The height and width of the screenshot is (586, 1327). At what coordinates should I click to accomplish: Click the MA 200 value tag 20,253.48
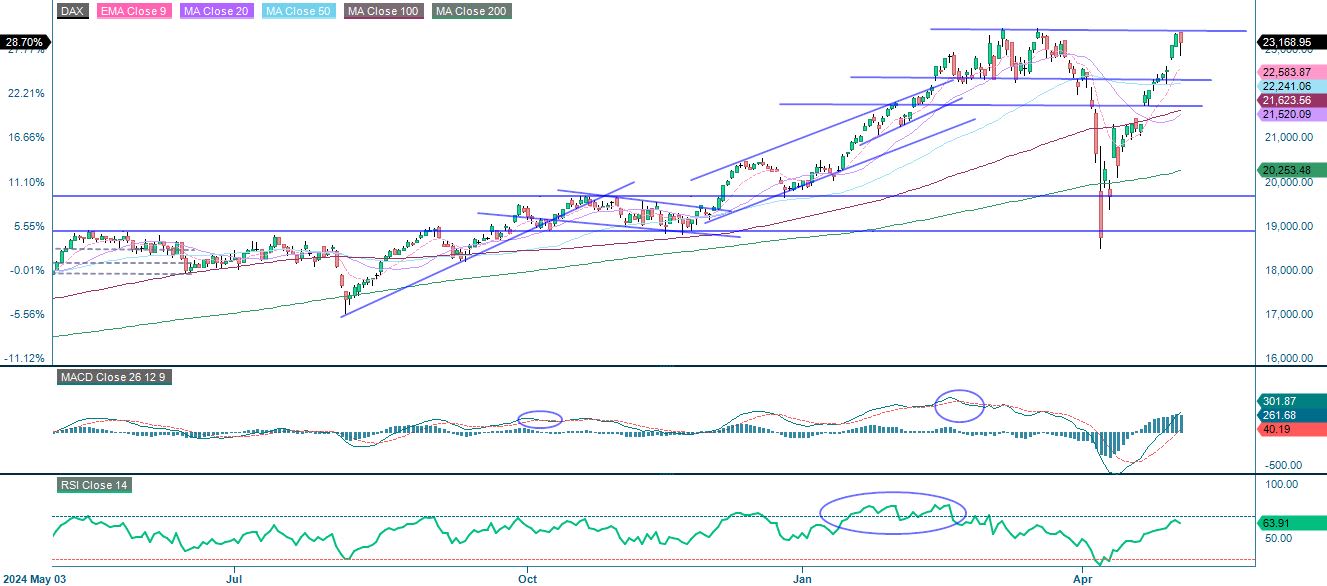point(1293,170)
